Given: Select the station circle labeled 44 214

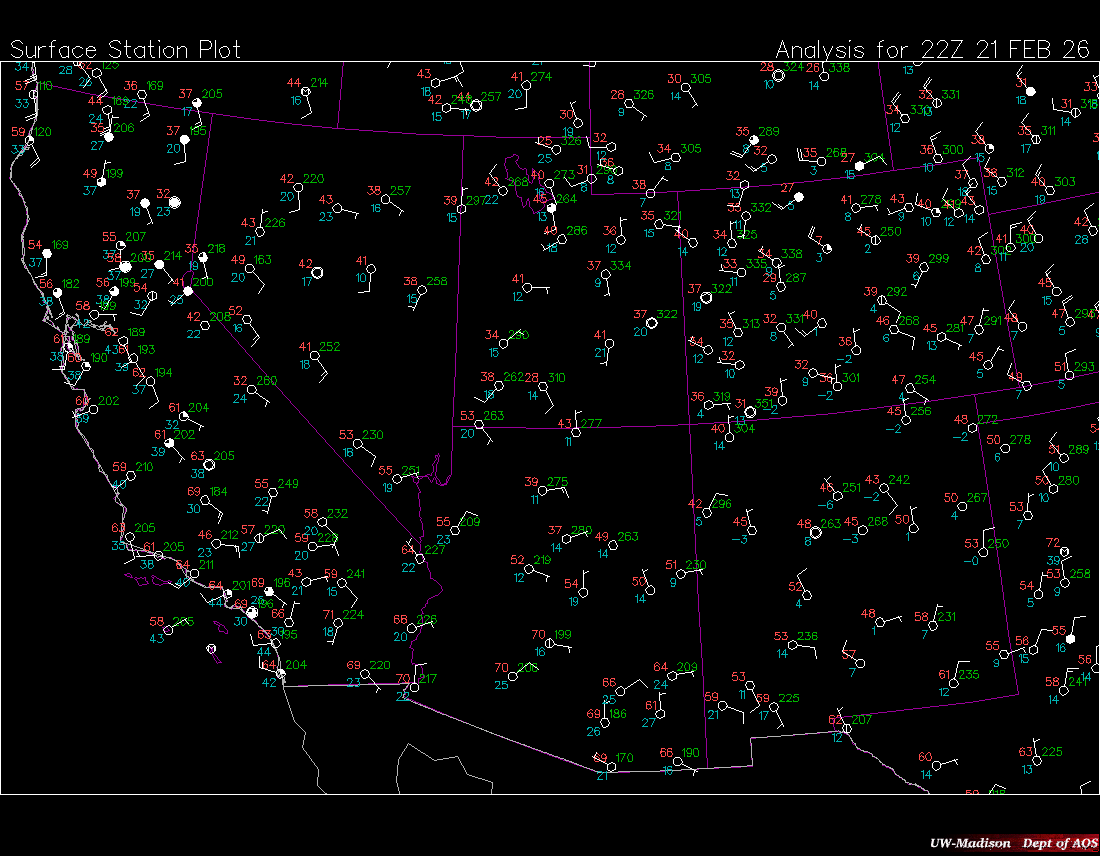Looking at the screenshot, I should [306, 91].
